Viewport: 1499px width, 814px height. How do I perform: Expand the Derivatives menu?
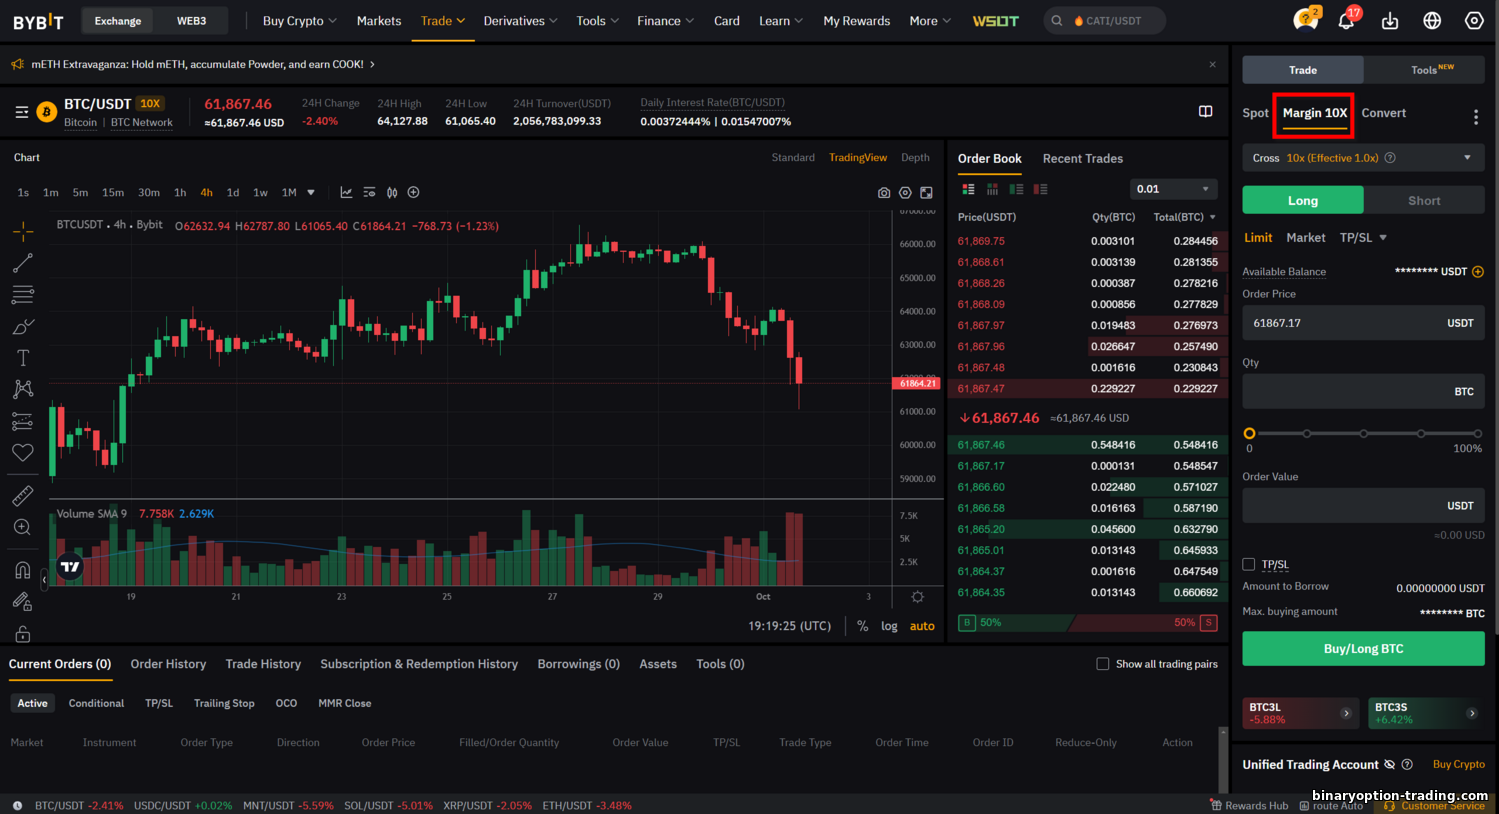(x=520, y=20)
